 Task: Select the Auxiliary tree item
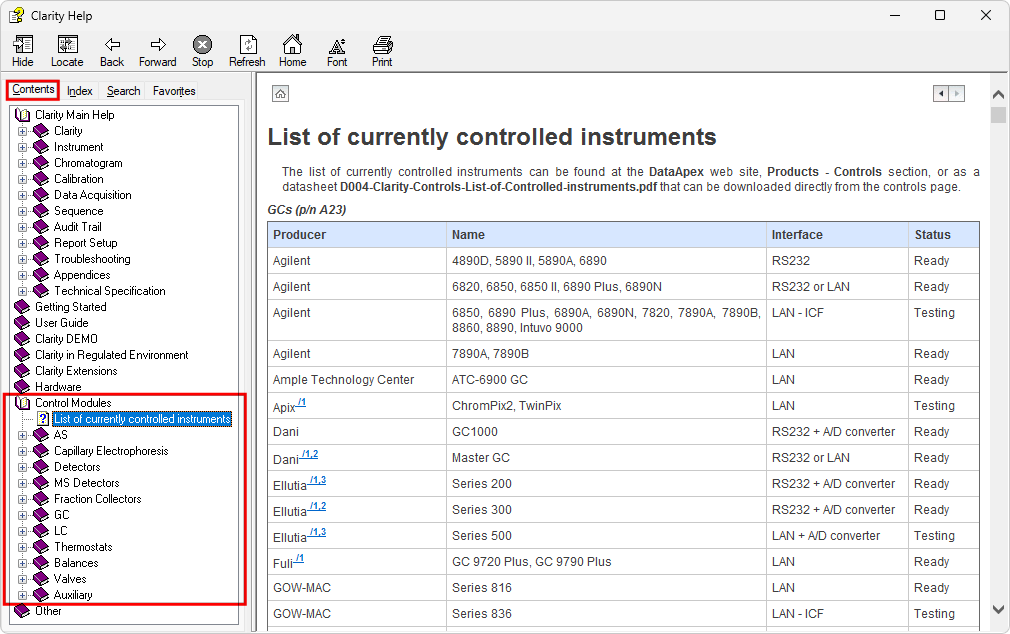(73, 595)
